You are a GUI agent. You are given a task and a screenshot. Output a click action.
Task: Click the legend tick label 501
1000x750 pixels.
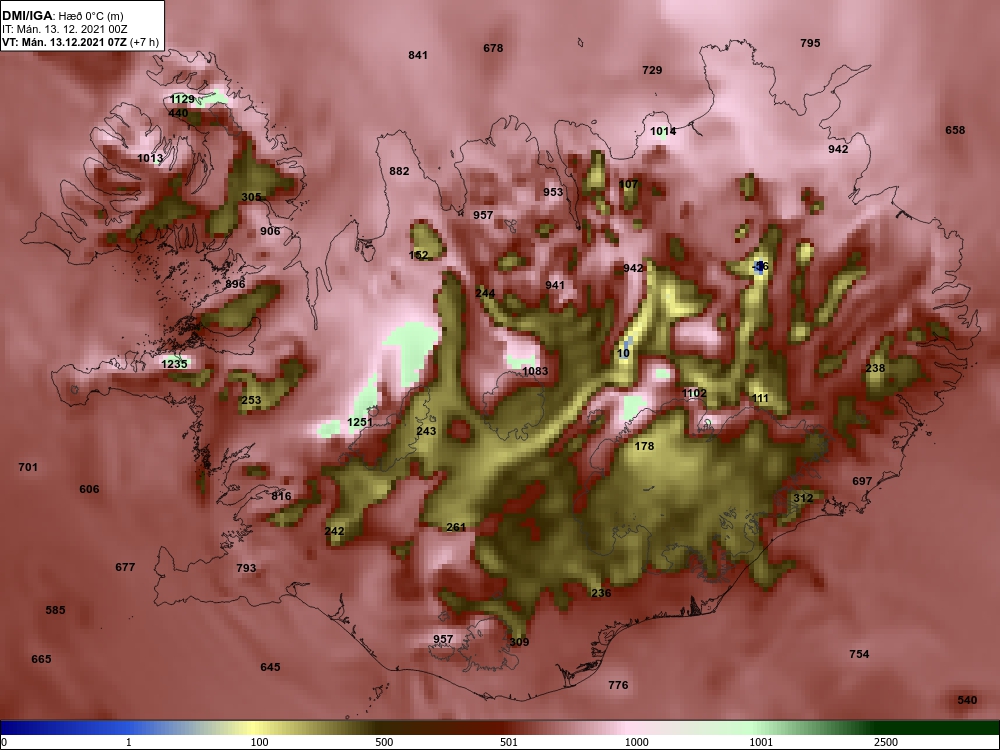pos(509,742)
